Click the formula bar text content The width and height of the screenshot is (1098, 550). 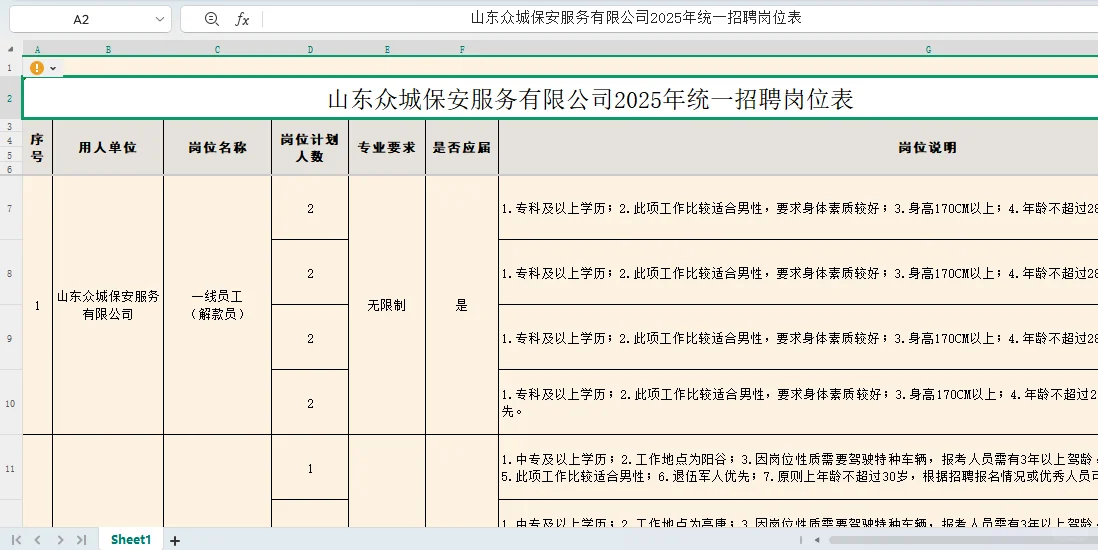636,18
